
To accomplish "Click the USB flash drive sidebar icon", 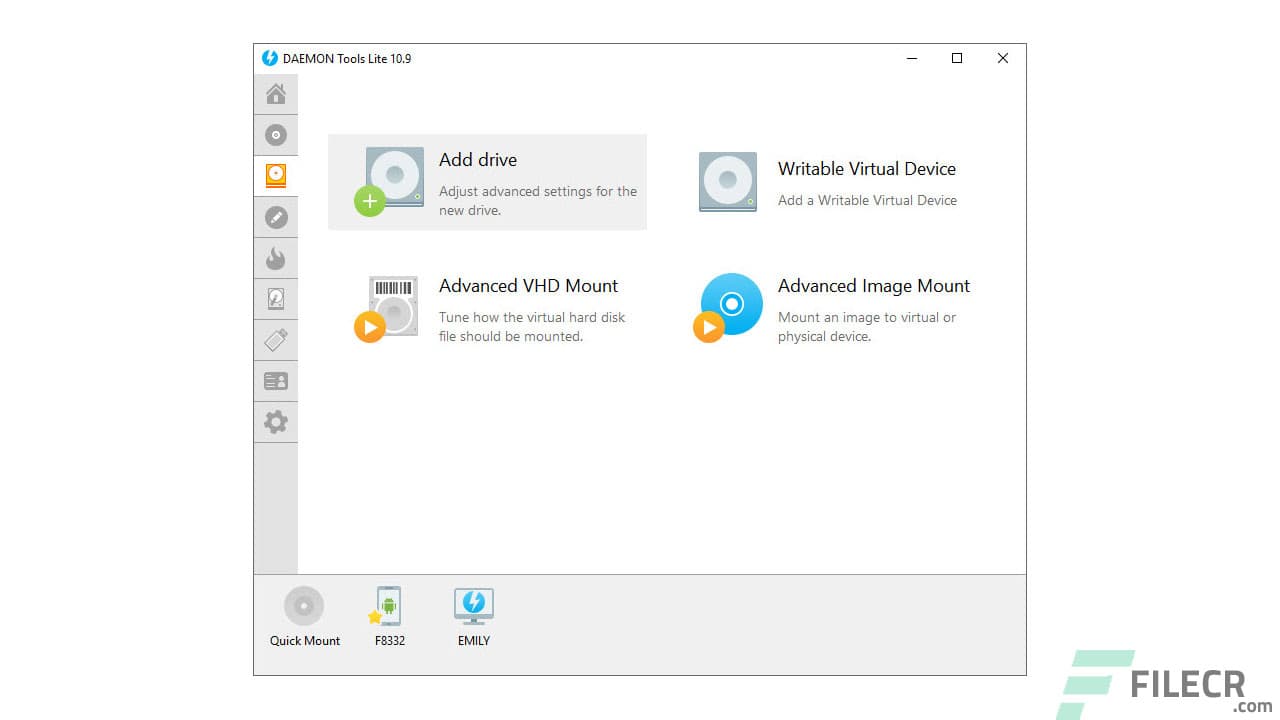I will tap(275, 339).
